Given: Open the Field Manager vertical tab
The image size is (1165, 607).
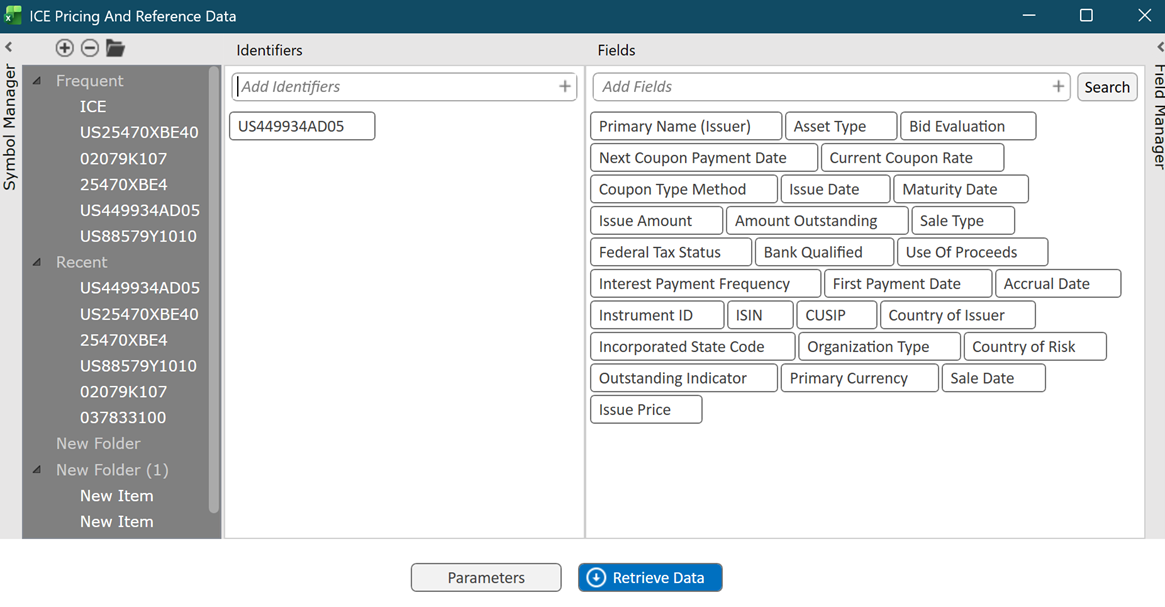Looking at the screenshot, I should [1158, 117].
